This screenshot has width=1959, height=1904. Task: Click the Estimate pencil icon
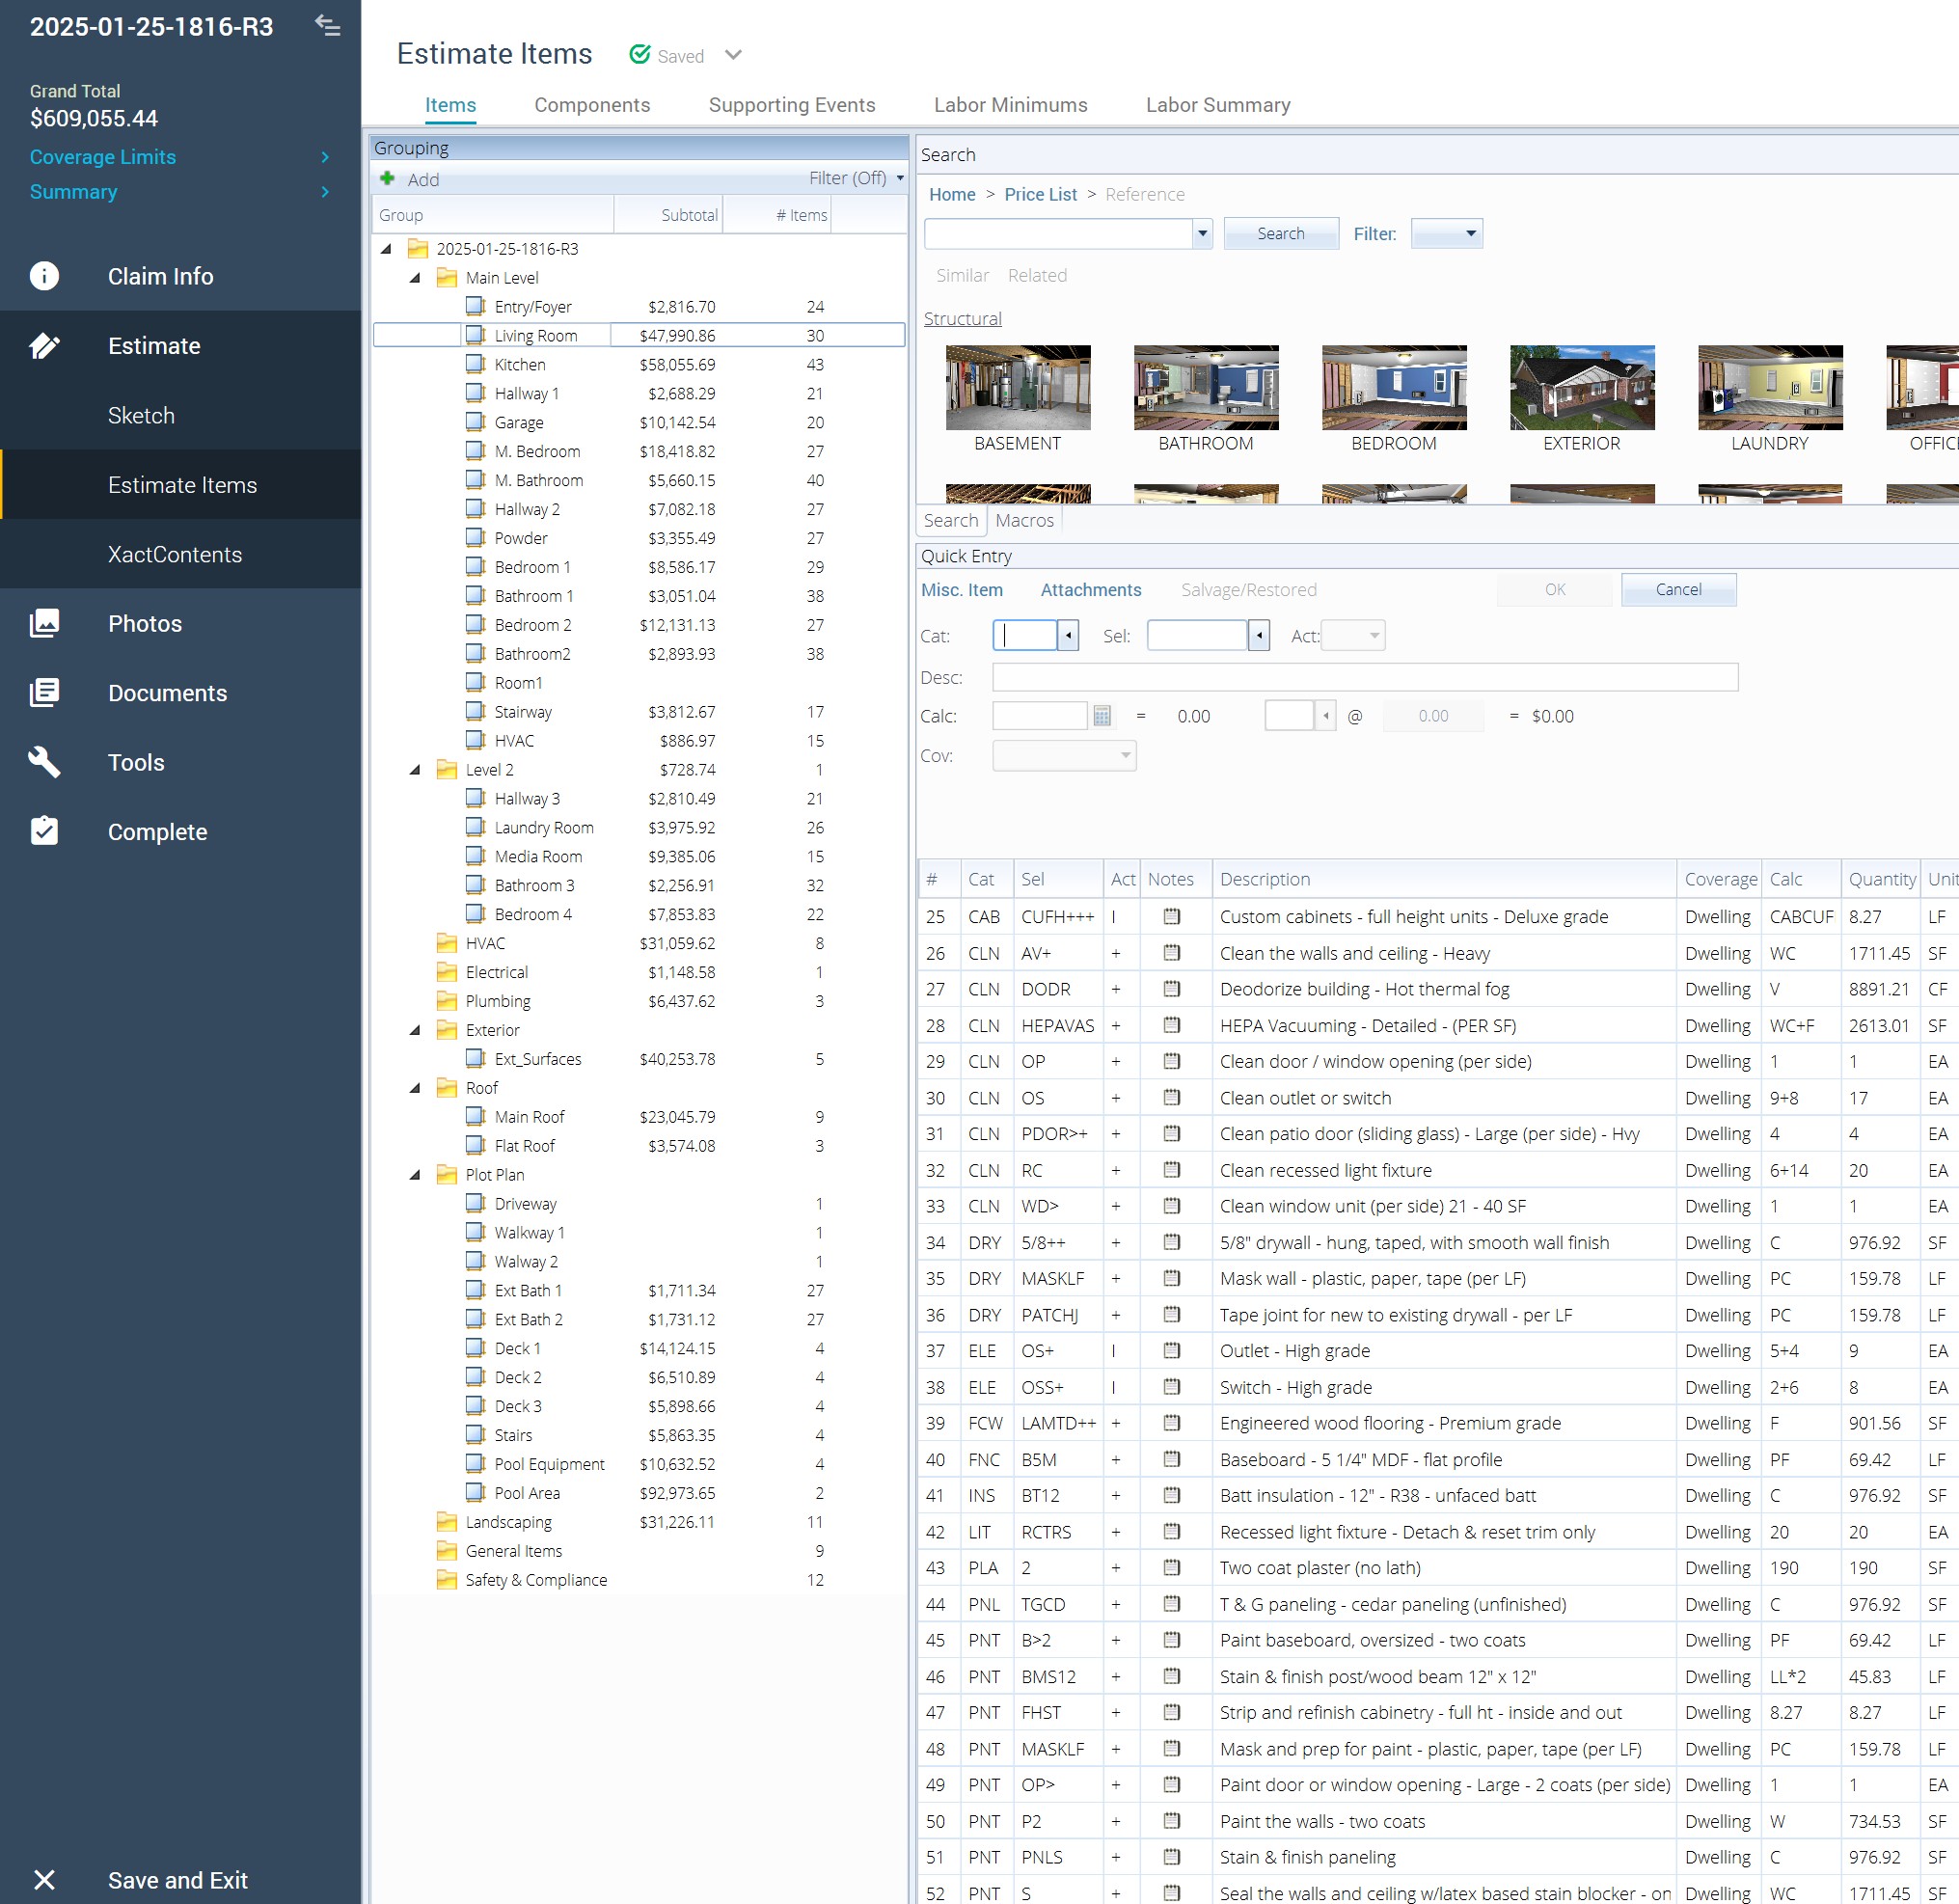click(44, 346)
